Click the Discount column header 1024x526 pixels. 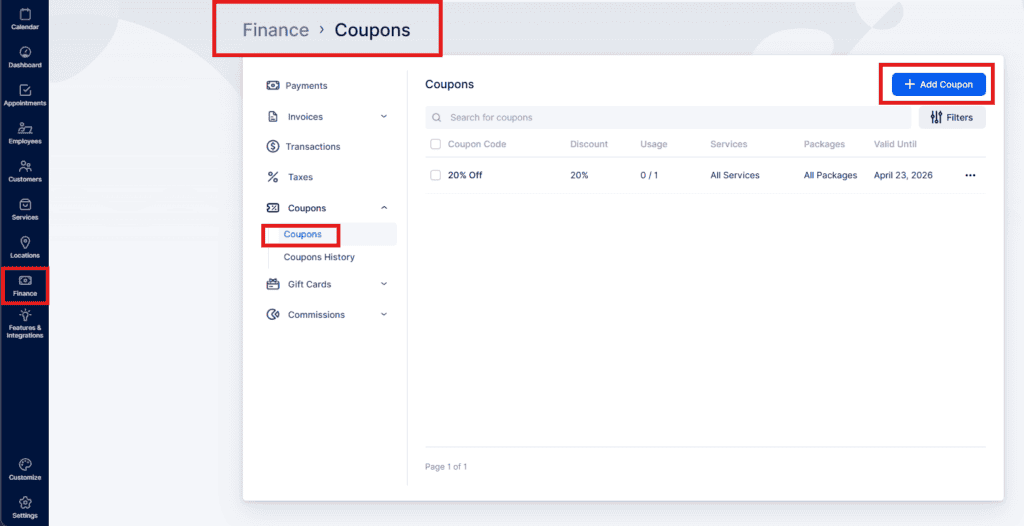(x=589, y=144)
